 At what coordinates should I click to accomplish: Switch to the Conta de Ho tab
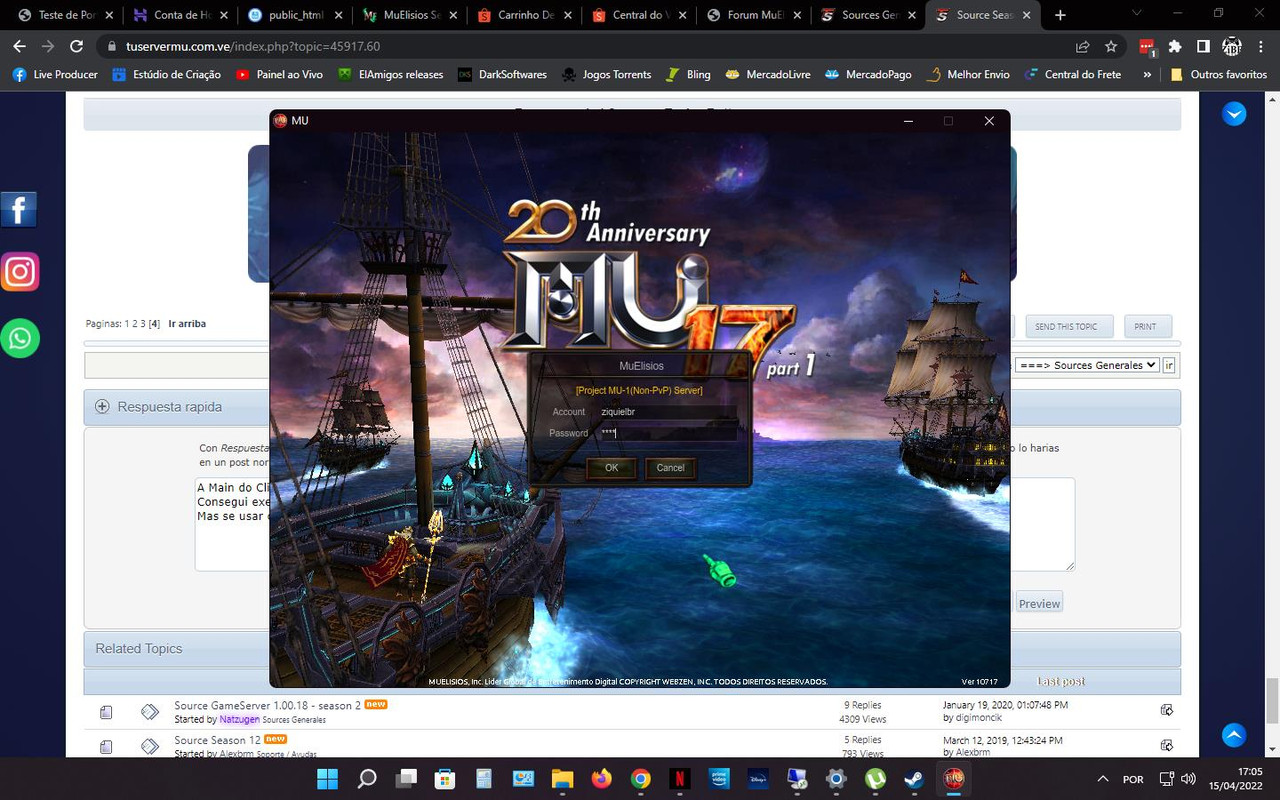click(181, 15)
